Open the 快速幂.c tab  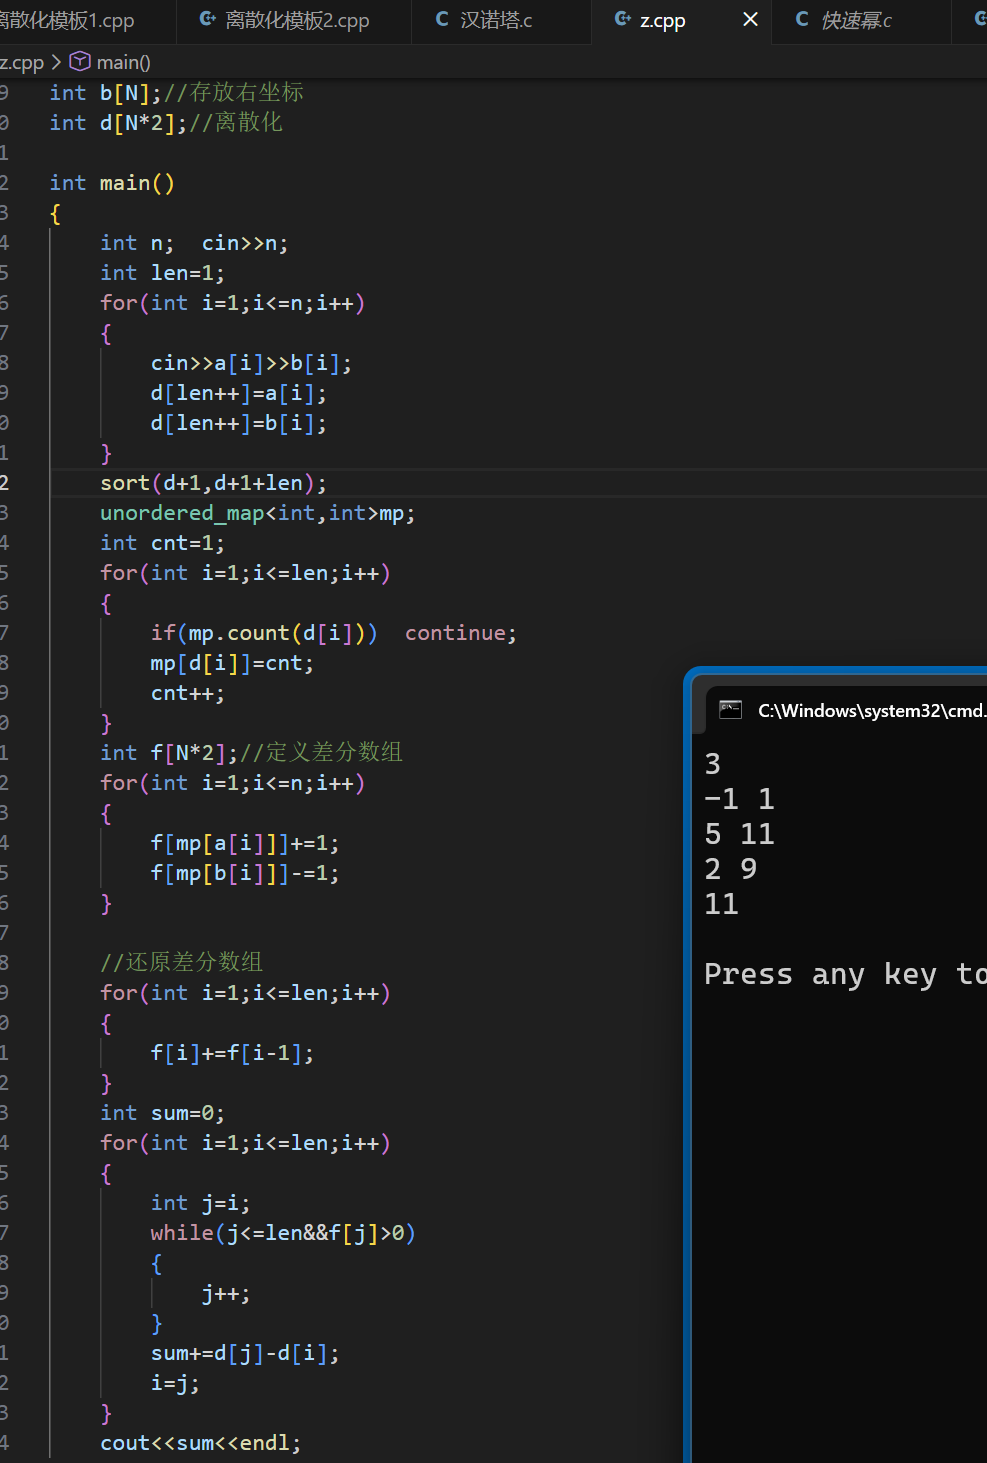pyautogui.click(x=856, y=21)
